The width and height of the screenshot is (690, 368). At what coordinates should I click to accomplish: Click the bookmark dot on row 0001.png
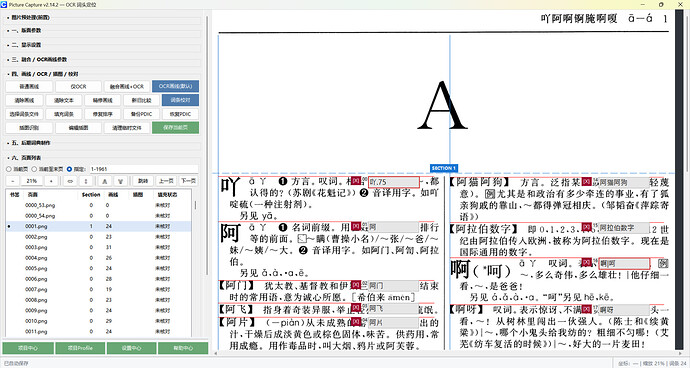point(9,226)
